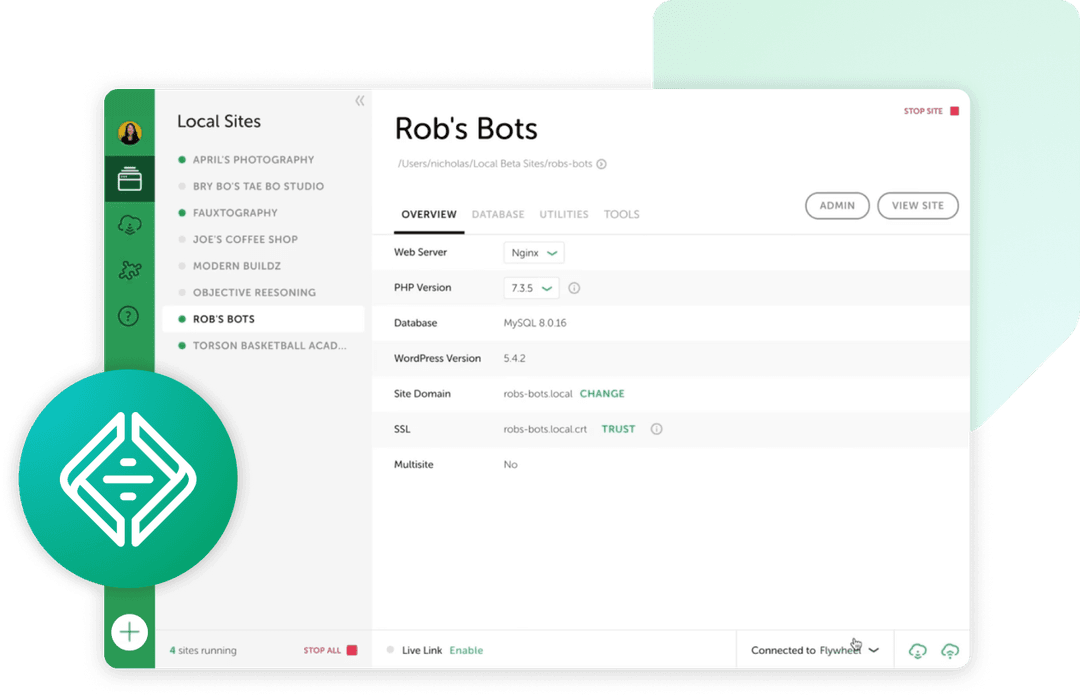Open the Add-ons puzzle piece icon

click(129, 270)
